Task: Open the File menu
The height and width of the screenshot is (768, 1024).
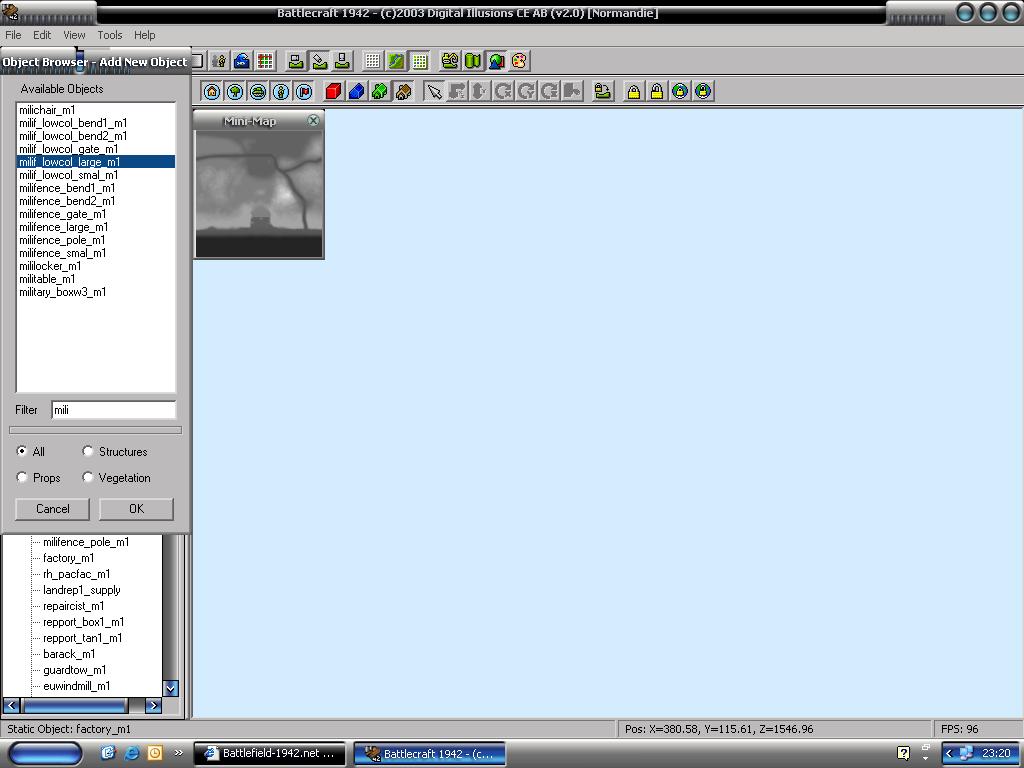Action: point(13,35)
